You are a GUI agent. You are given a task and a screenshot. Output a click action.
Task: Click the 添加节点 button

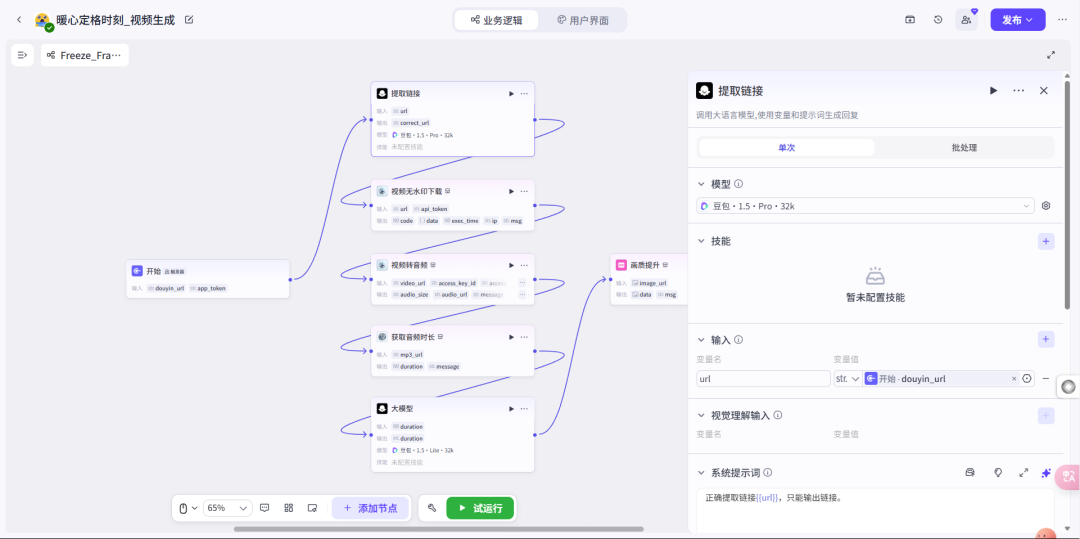coord(370,508)
